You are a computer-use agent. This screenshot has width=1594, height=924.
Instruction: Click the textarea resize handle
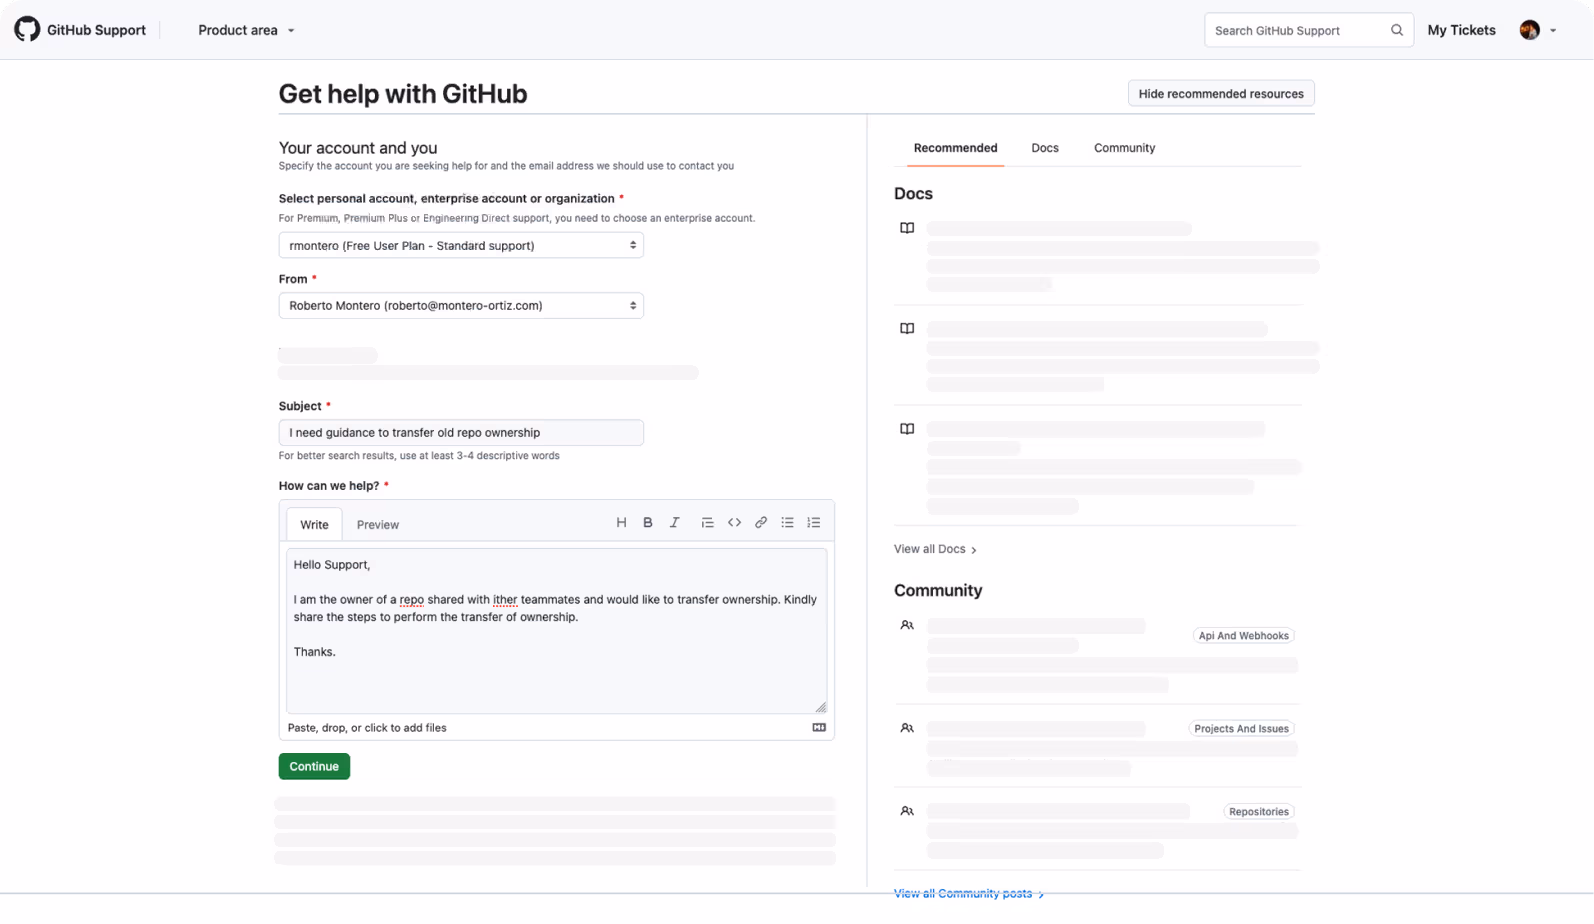(821, 707)
